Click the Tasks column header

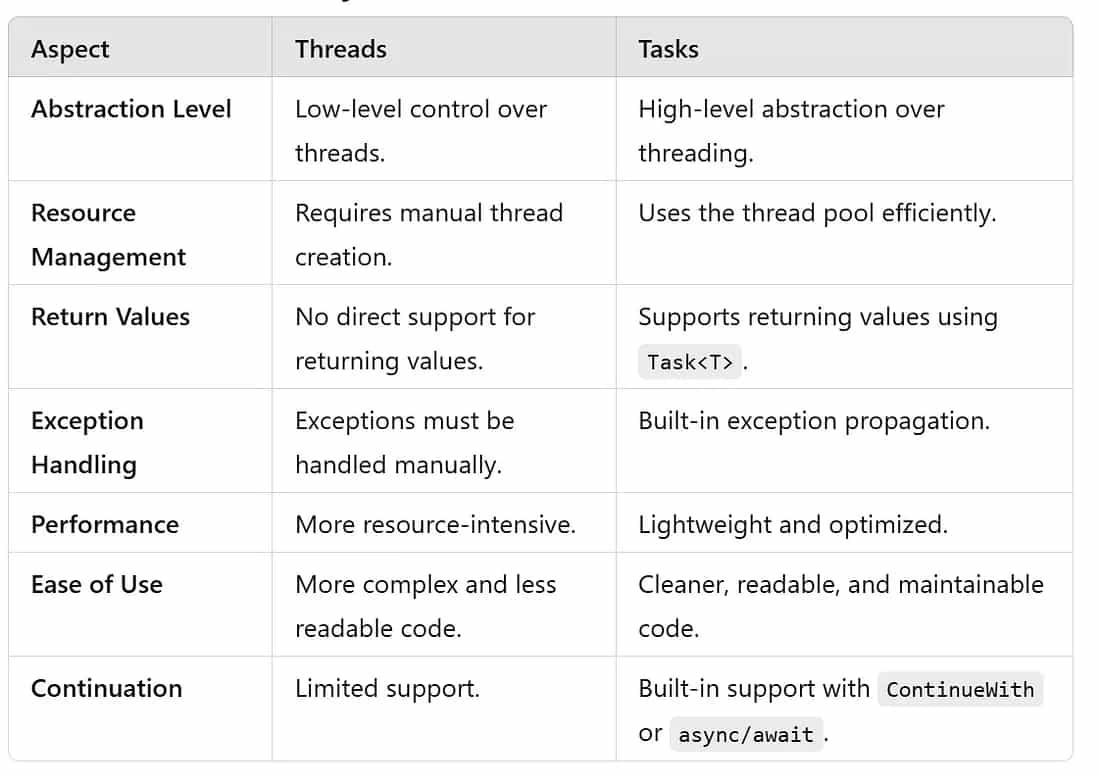coord(668,49)
